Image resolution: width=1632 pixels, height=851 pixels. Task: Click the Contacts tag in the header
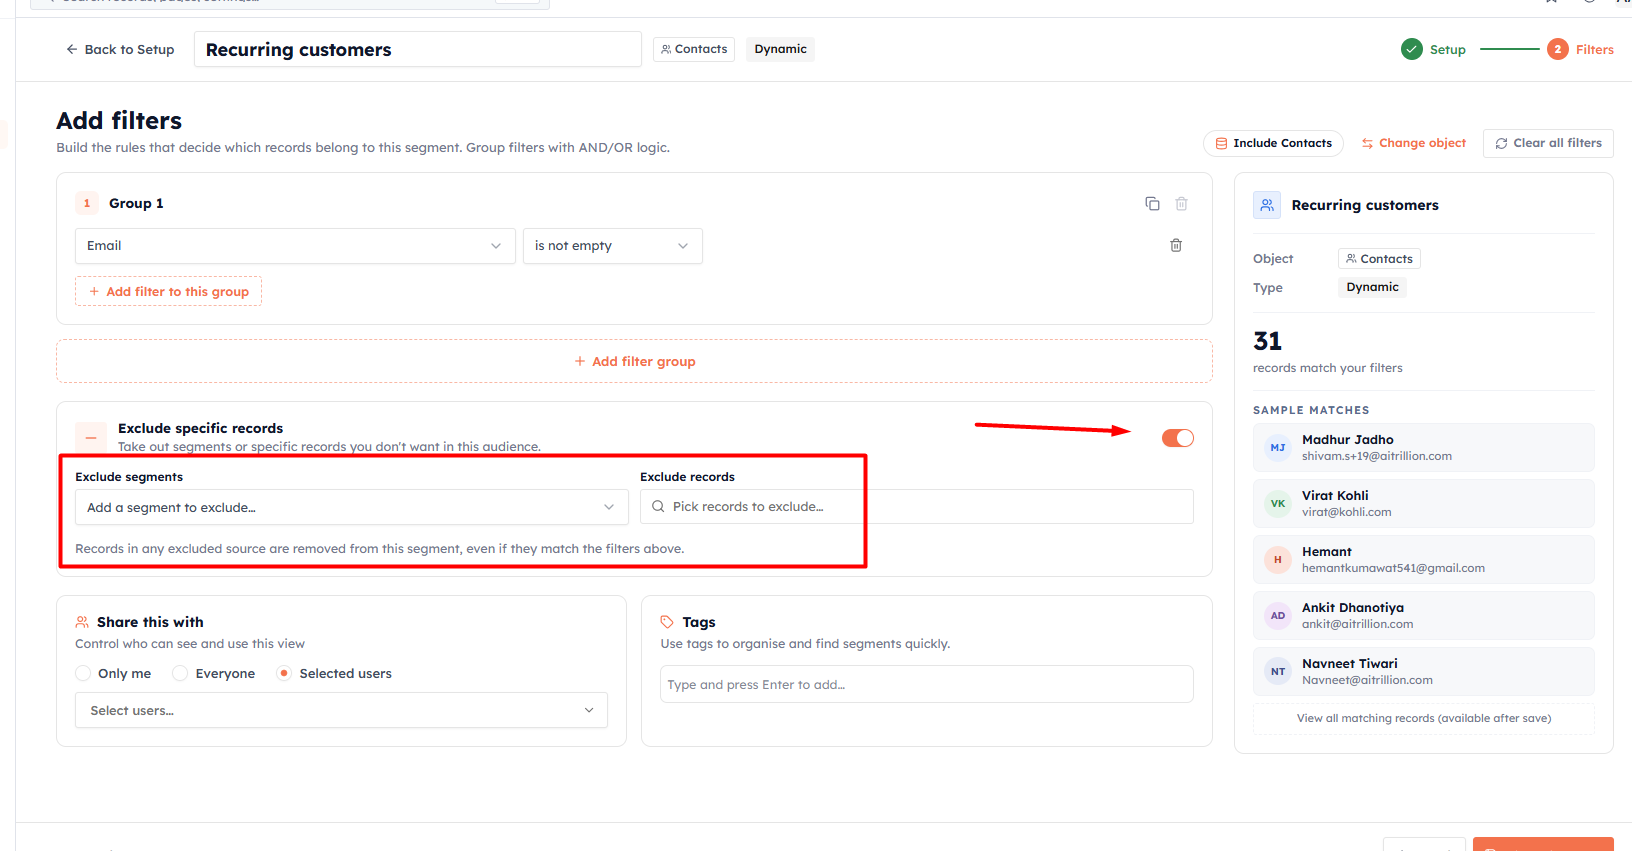(694, 49)
